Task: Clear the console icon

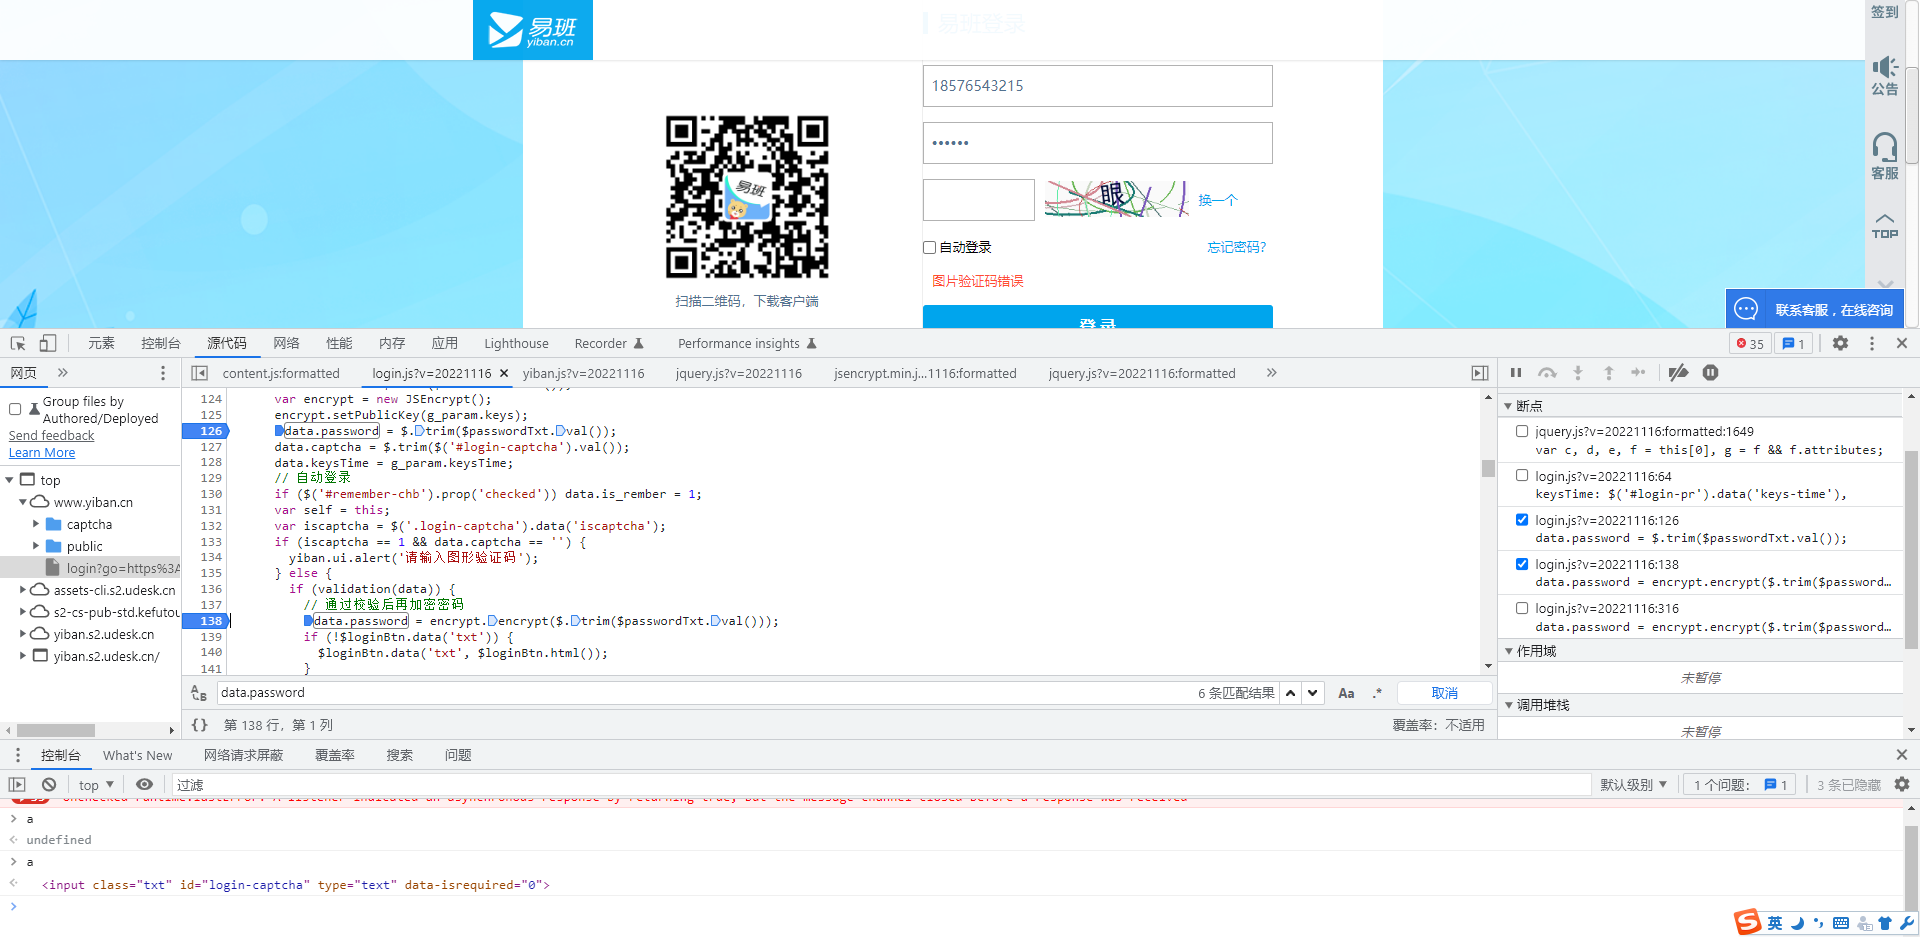Action: click(x=49, y=785)
